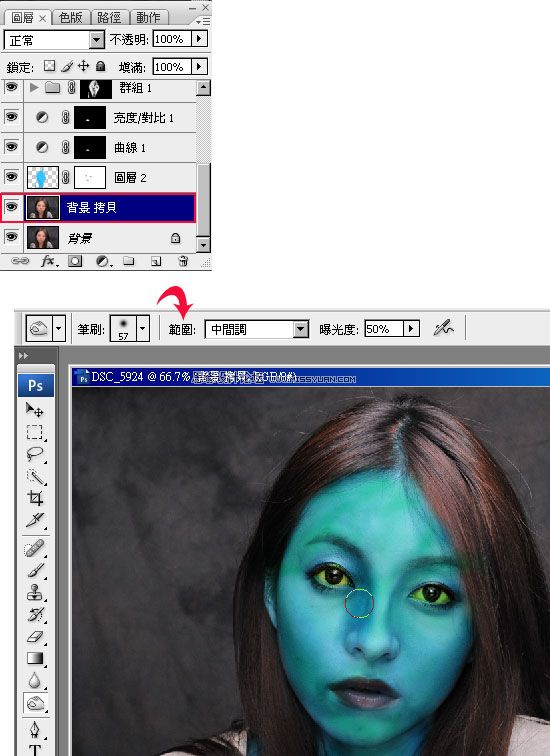550x756 pixels.
Task: Click 圖層 2 layer mask thumbnail
Action: tap(90, 177)
